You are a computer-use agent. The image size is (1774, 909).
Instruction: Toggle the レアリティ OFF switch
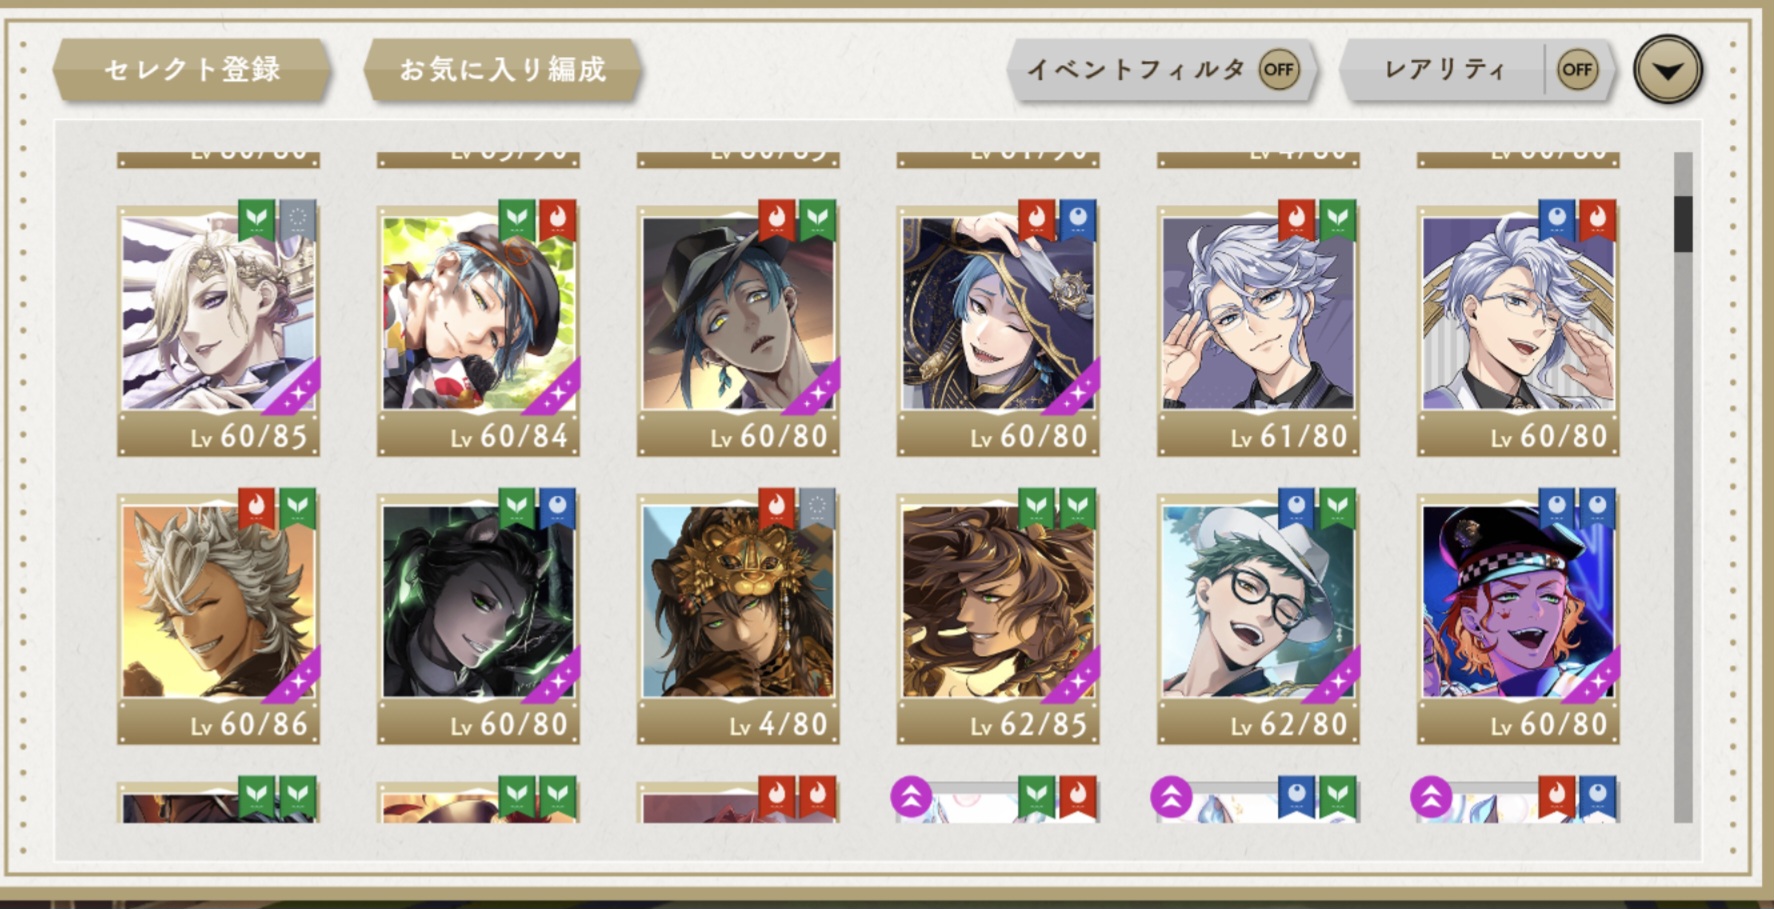(1577, 69)
